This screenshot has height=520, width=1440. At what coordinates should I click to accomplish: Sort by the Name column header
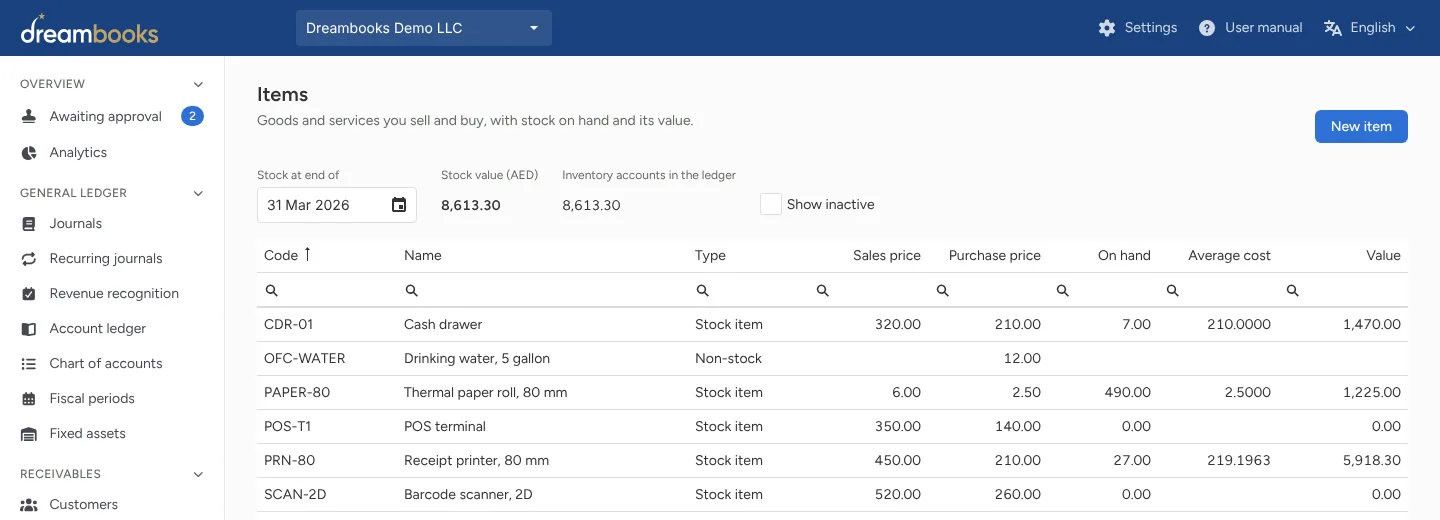pos(423,256)
